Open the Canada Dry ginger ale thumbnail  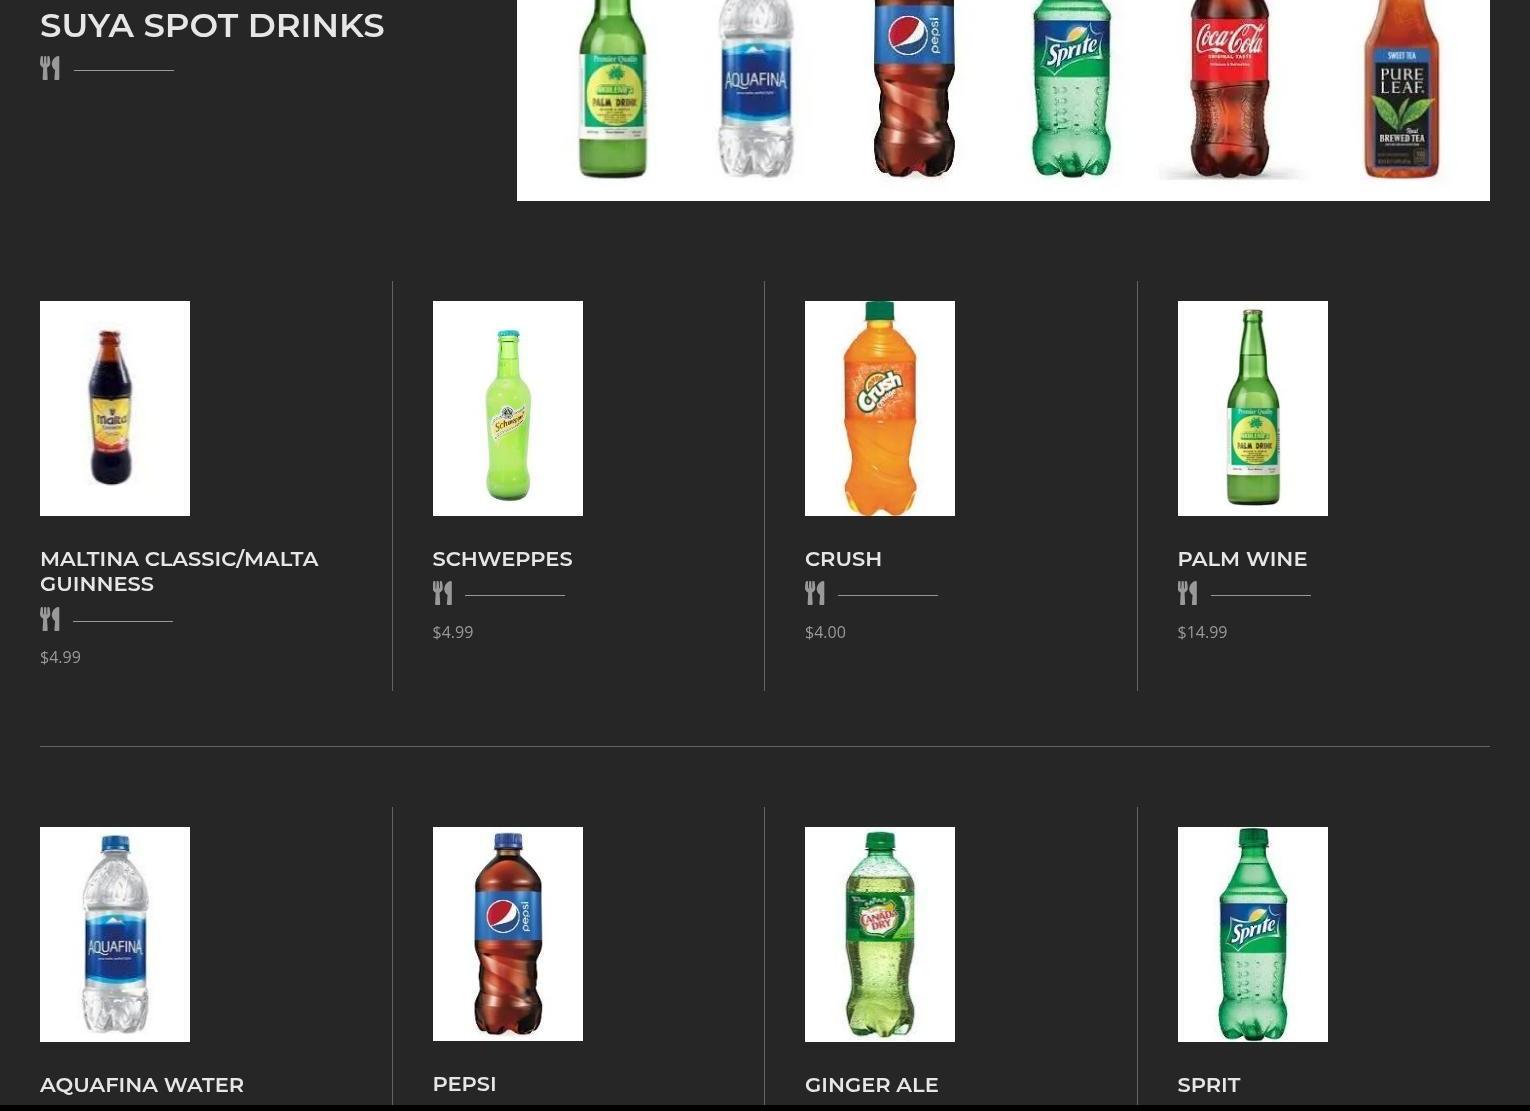coord(880,934)
